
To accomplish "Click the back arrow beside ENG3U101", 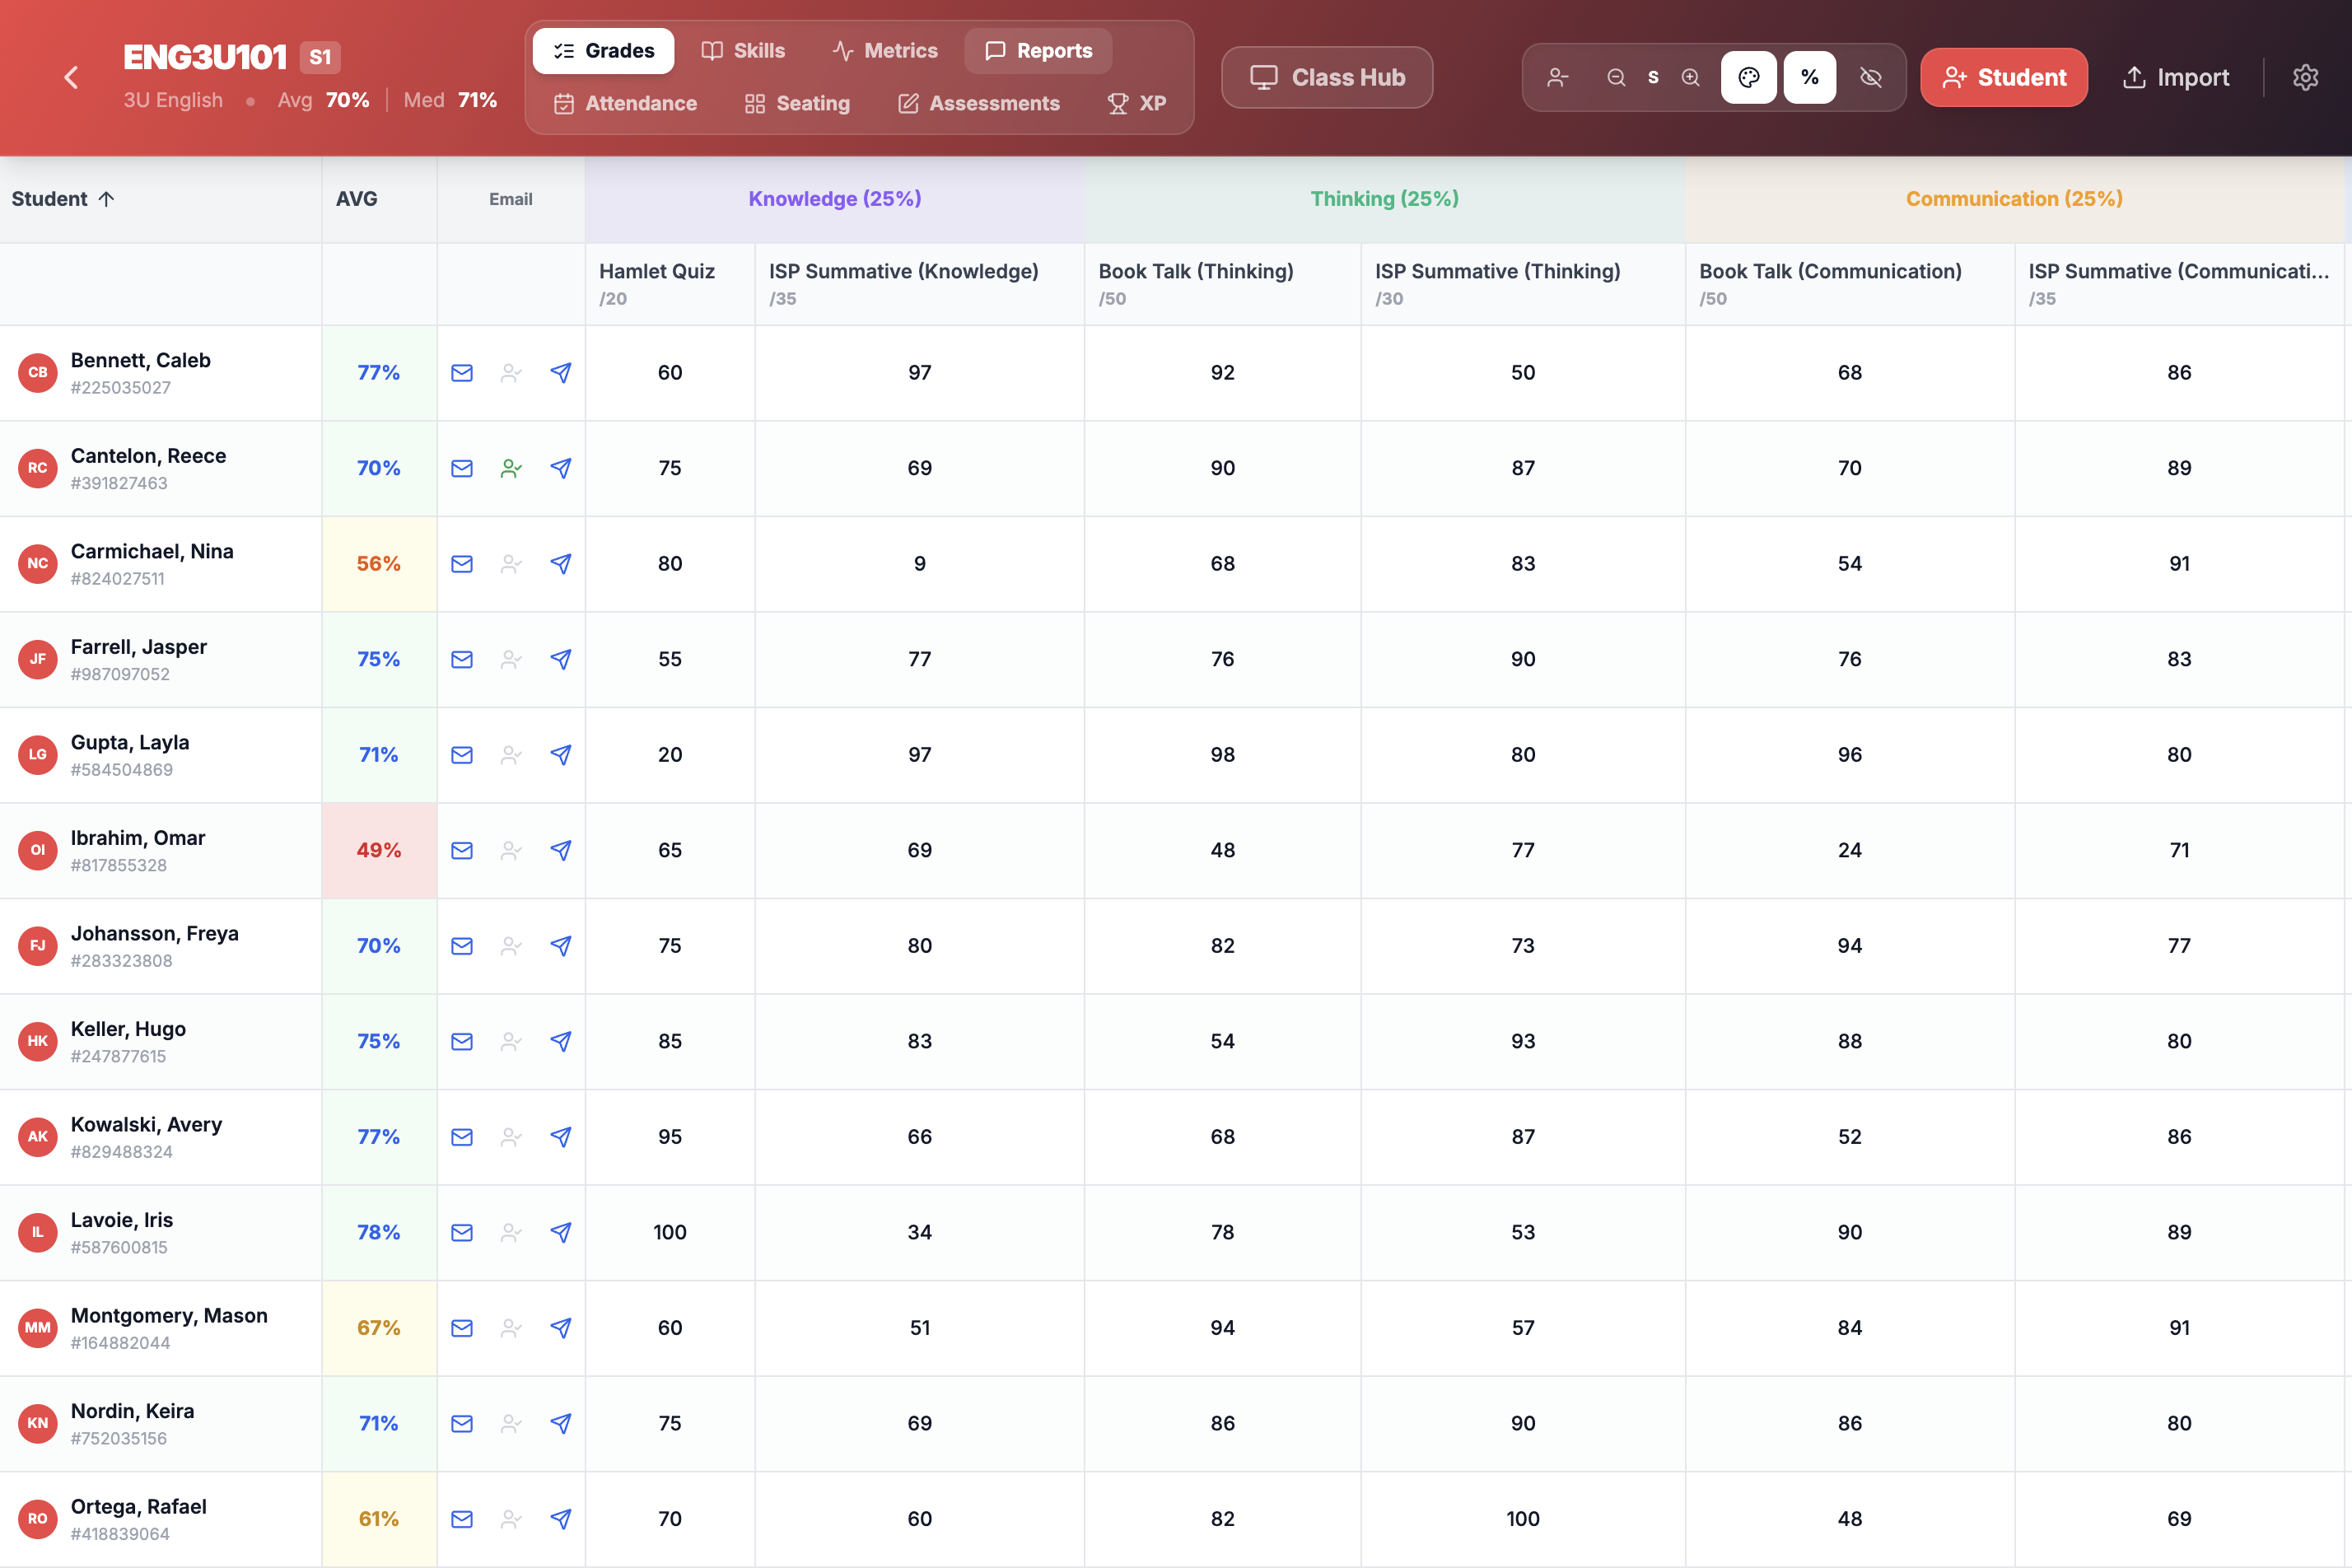I will pyautogui.click(x=71, y=77).
